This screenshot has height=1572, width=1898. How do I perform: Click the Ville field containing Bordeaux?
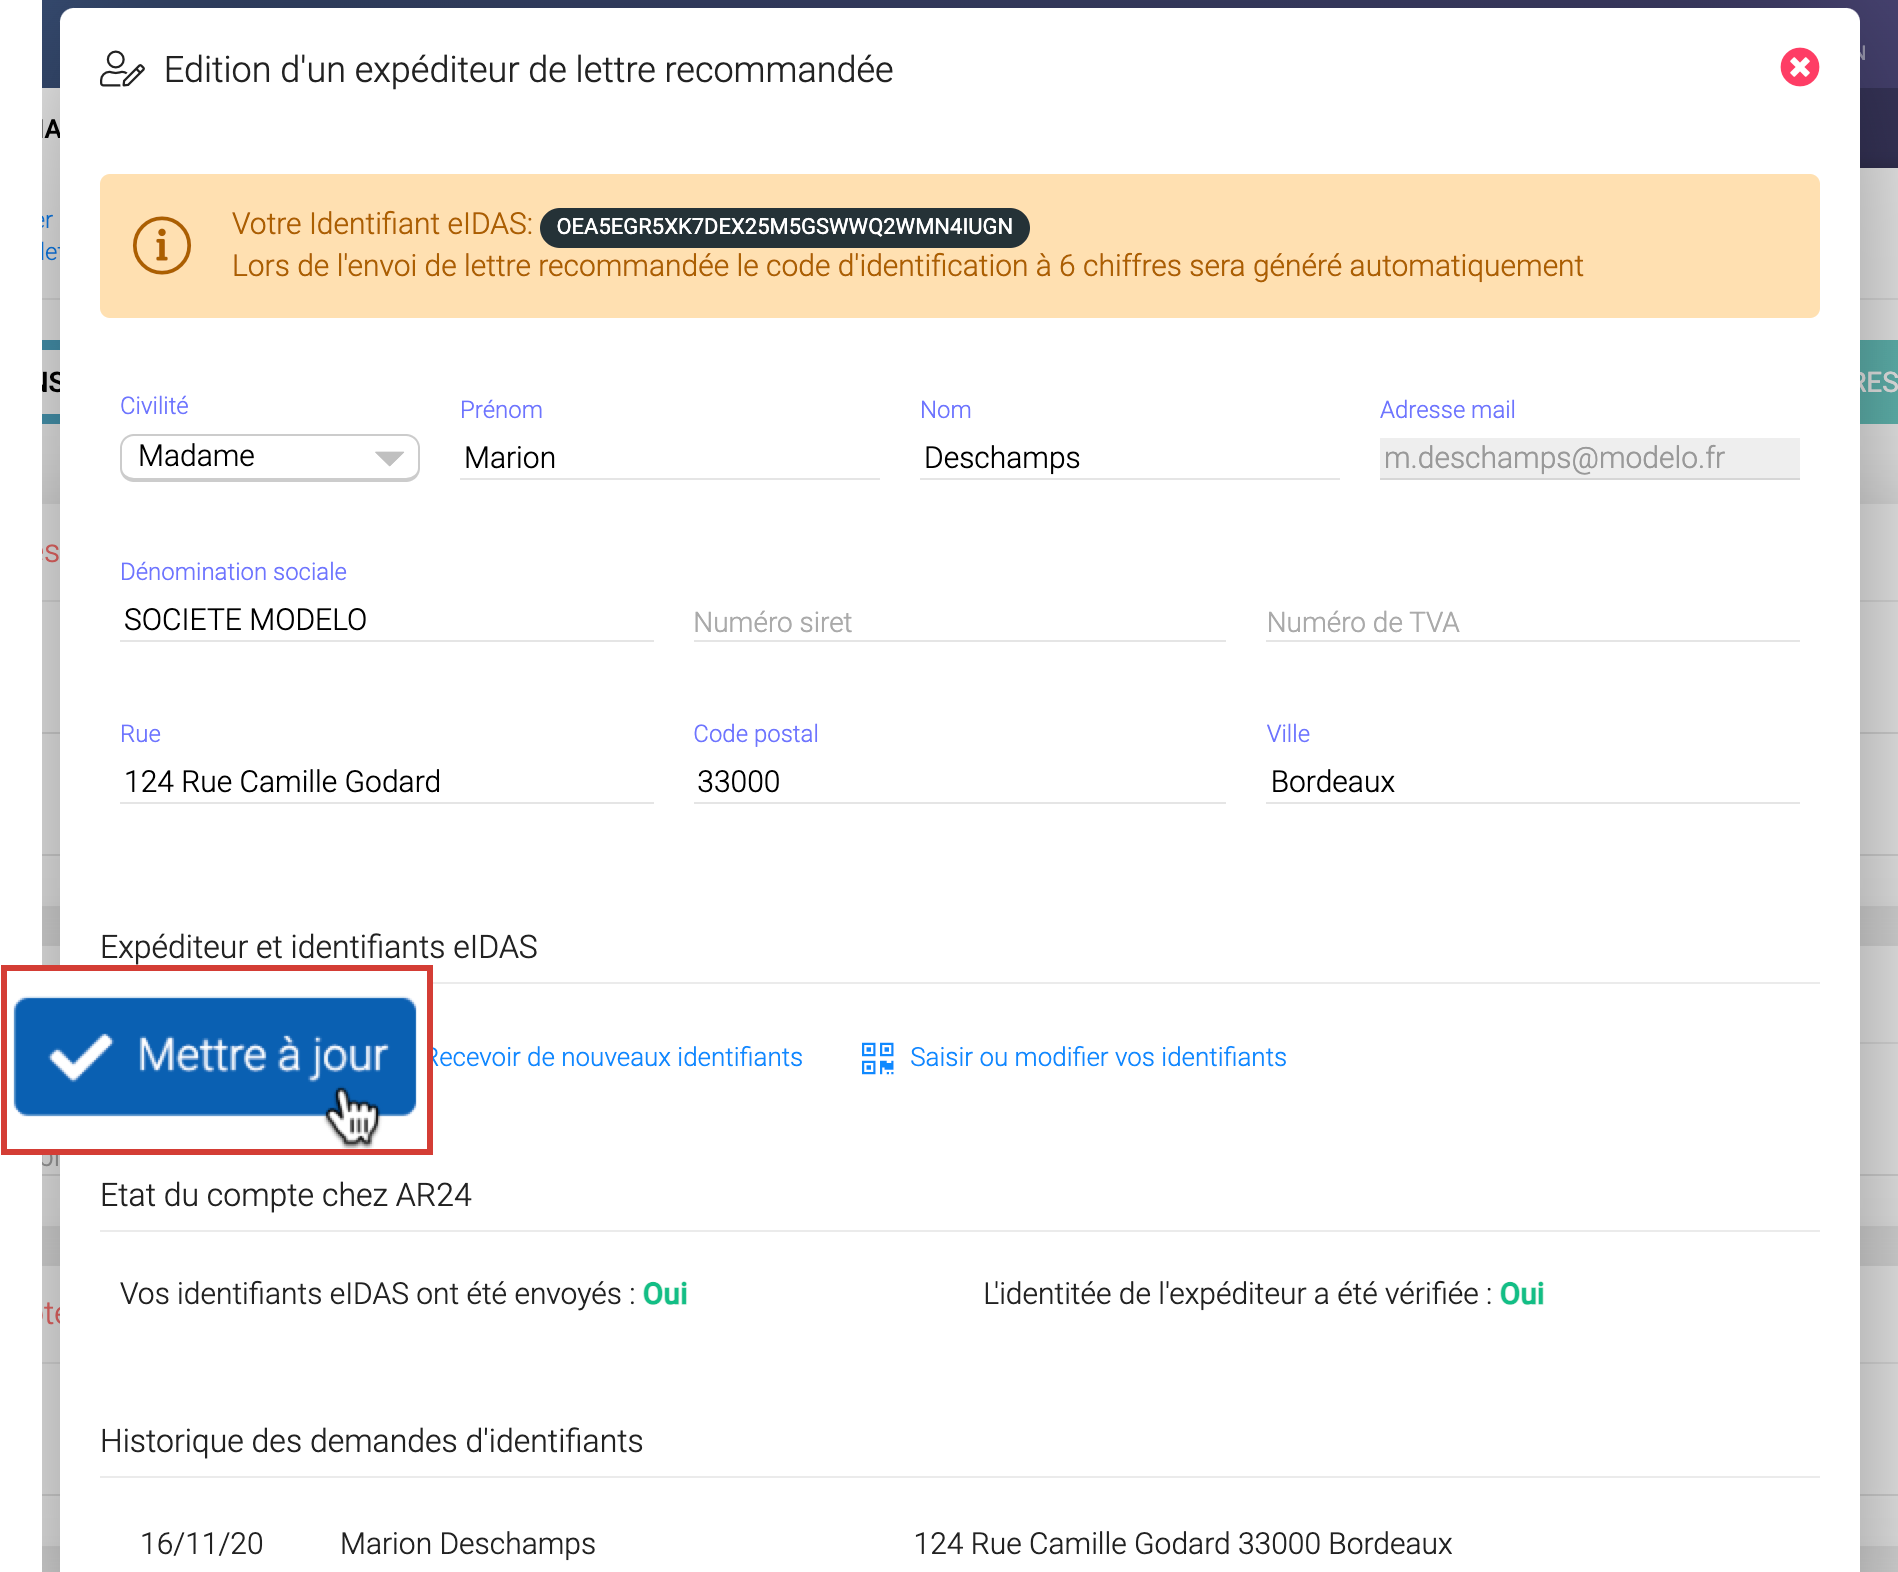coord(1531,782)
